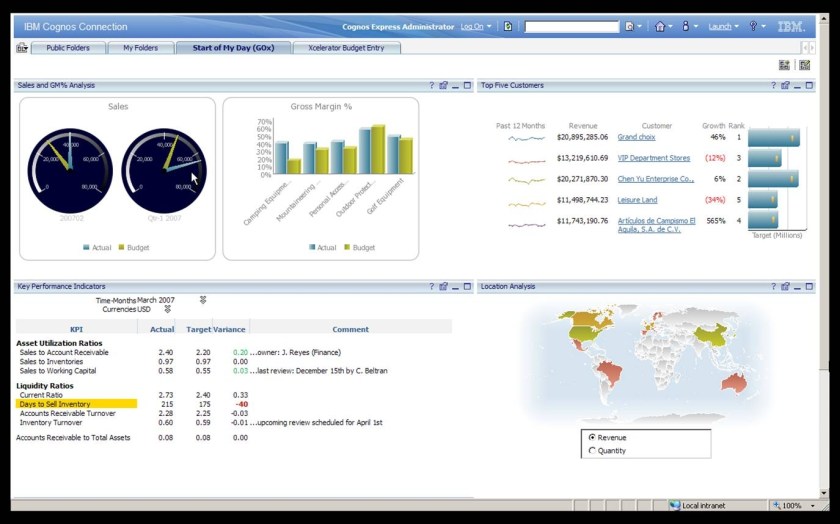This screenshot has width=840, height=524.
Task: Open the tab menu icon left of Public Folders
Action: coord(22,48)
